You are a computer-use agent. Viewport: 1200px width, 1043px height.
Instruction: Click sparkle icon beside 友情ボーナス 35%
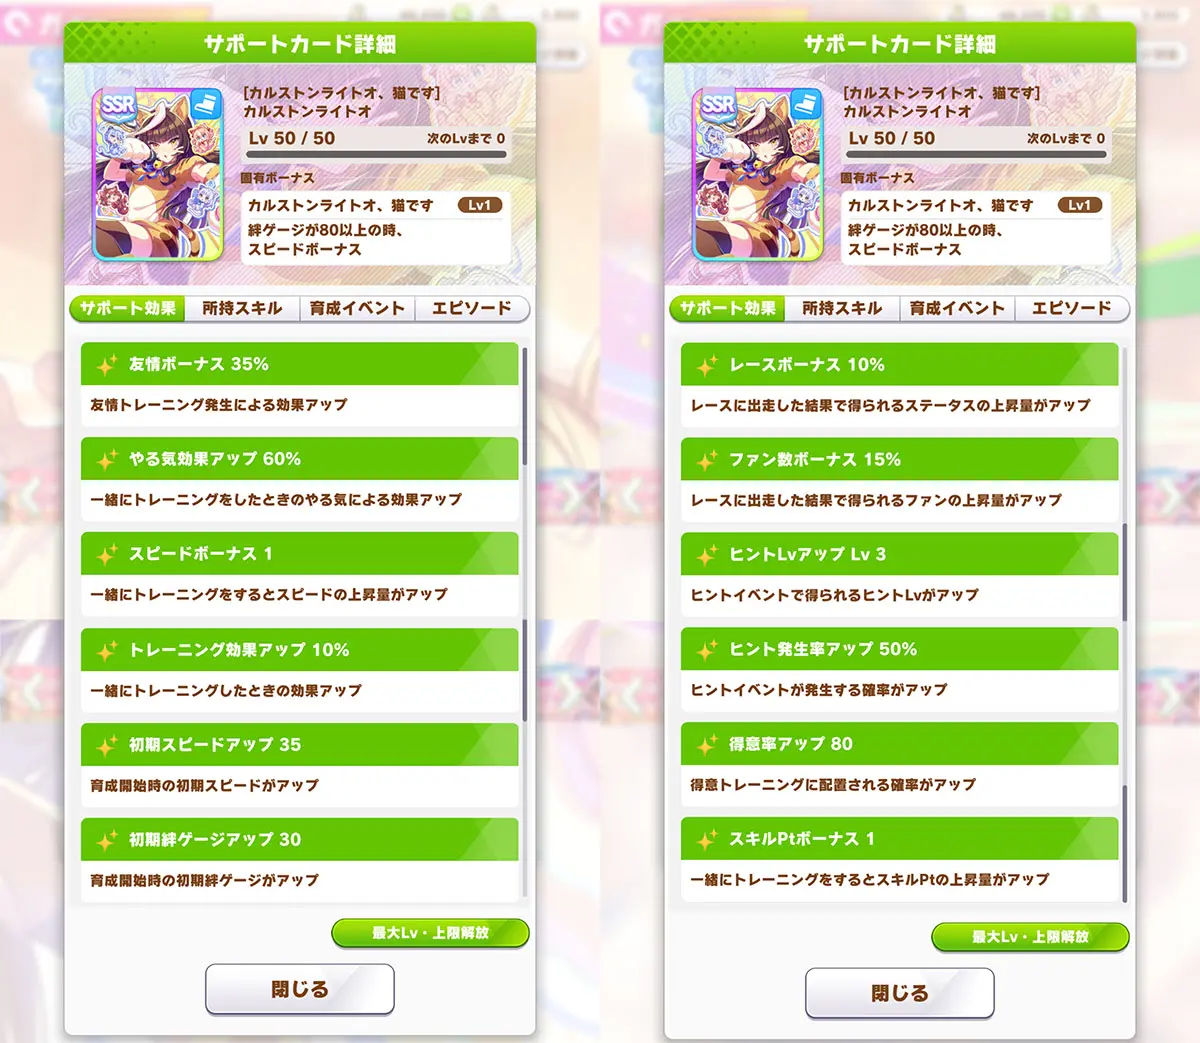pos(107,365)
